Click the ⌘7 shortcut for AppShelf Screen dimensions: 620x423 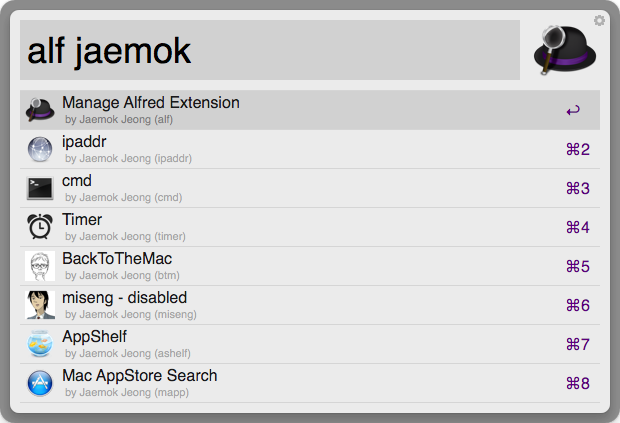tap(578, 345)
